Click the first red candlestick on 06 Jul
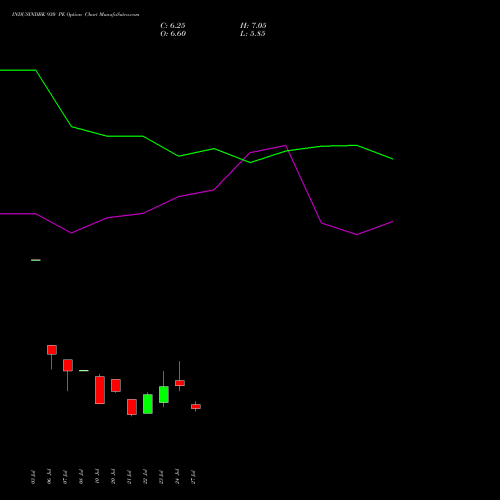The width and height of the screenshot is (500, 500). (x=52, y=350)
